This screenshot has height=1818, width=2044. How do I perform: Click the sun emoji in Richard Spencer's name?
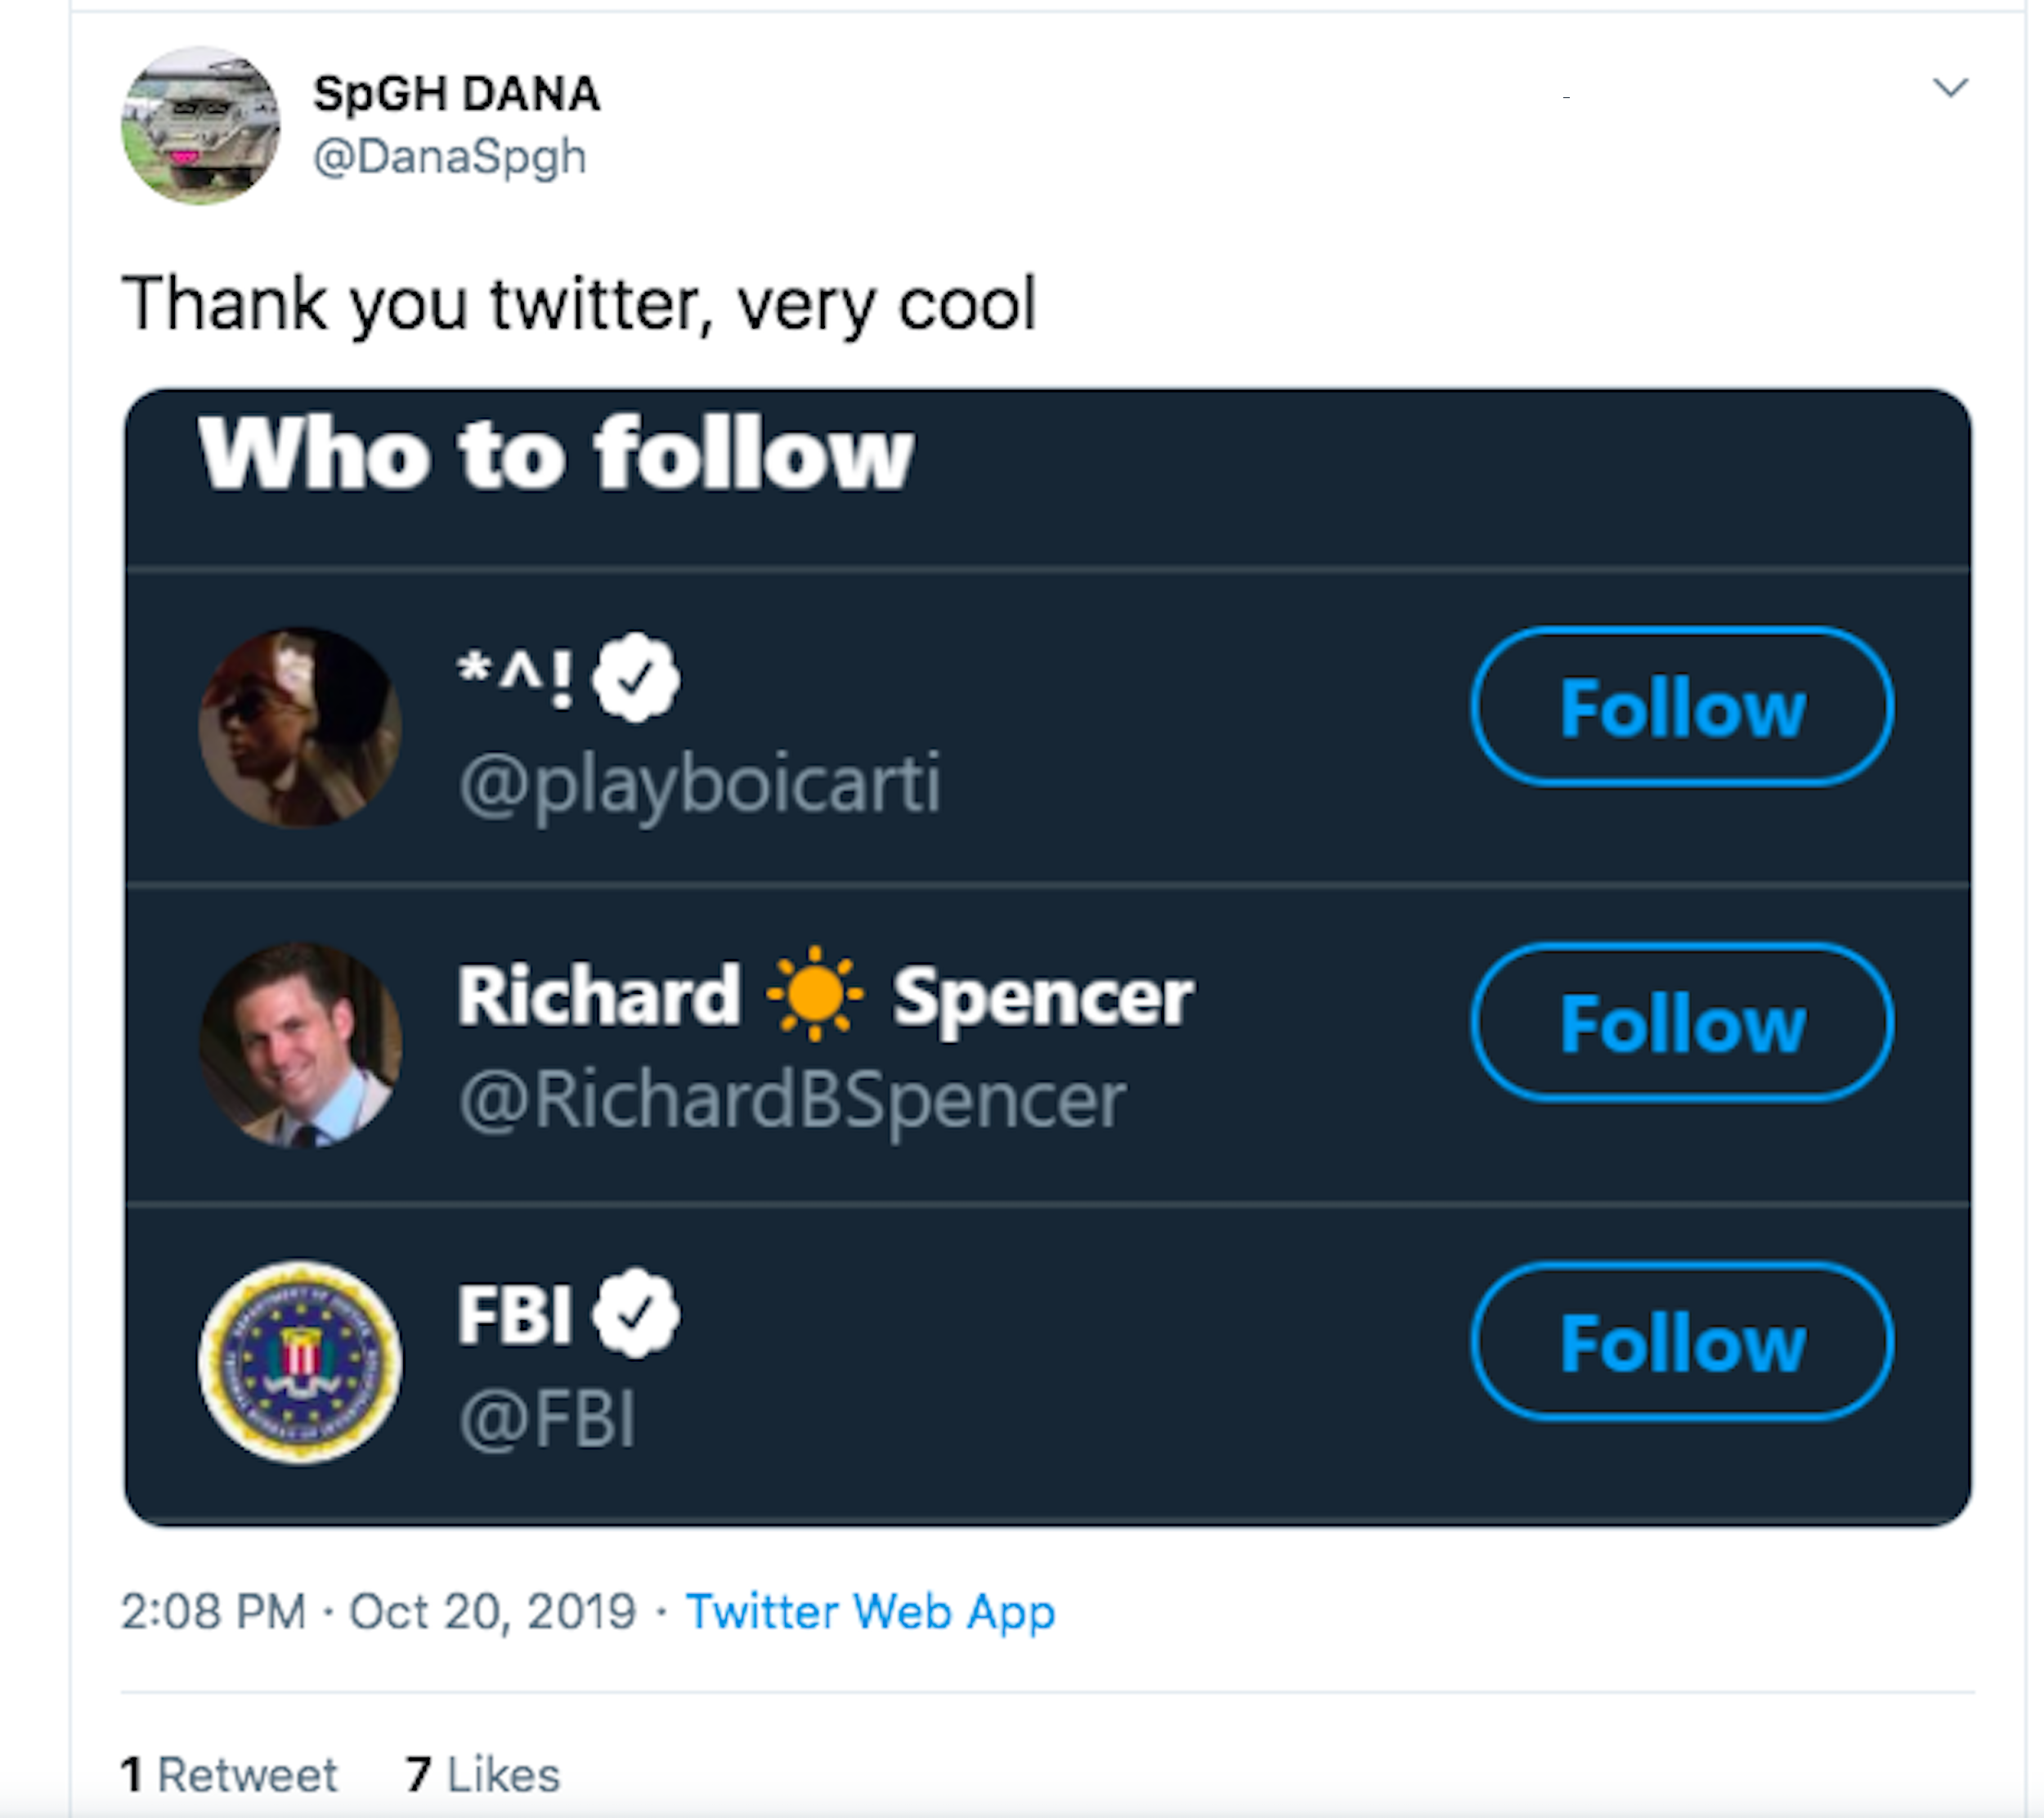click(x=815, y=994)
